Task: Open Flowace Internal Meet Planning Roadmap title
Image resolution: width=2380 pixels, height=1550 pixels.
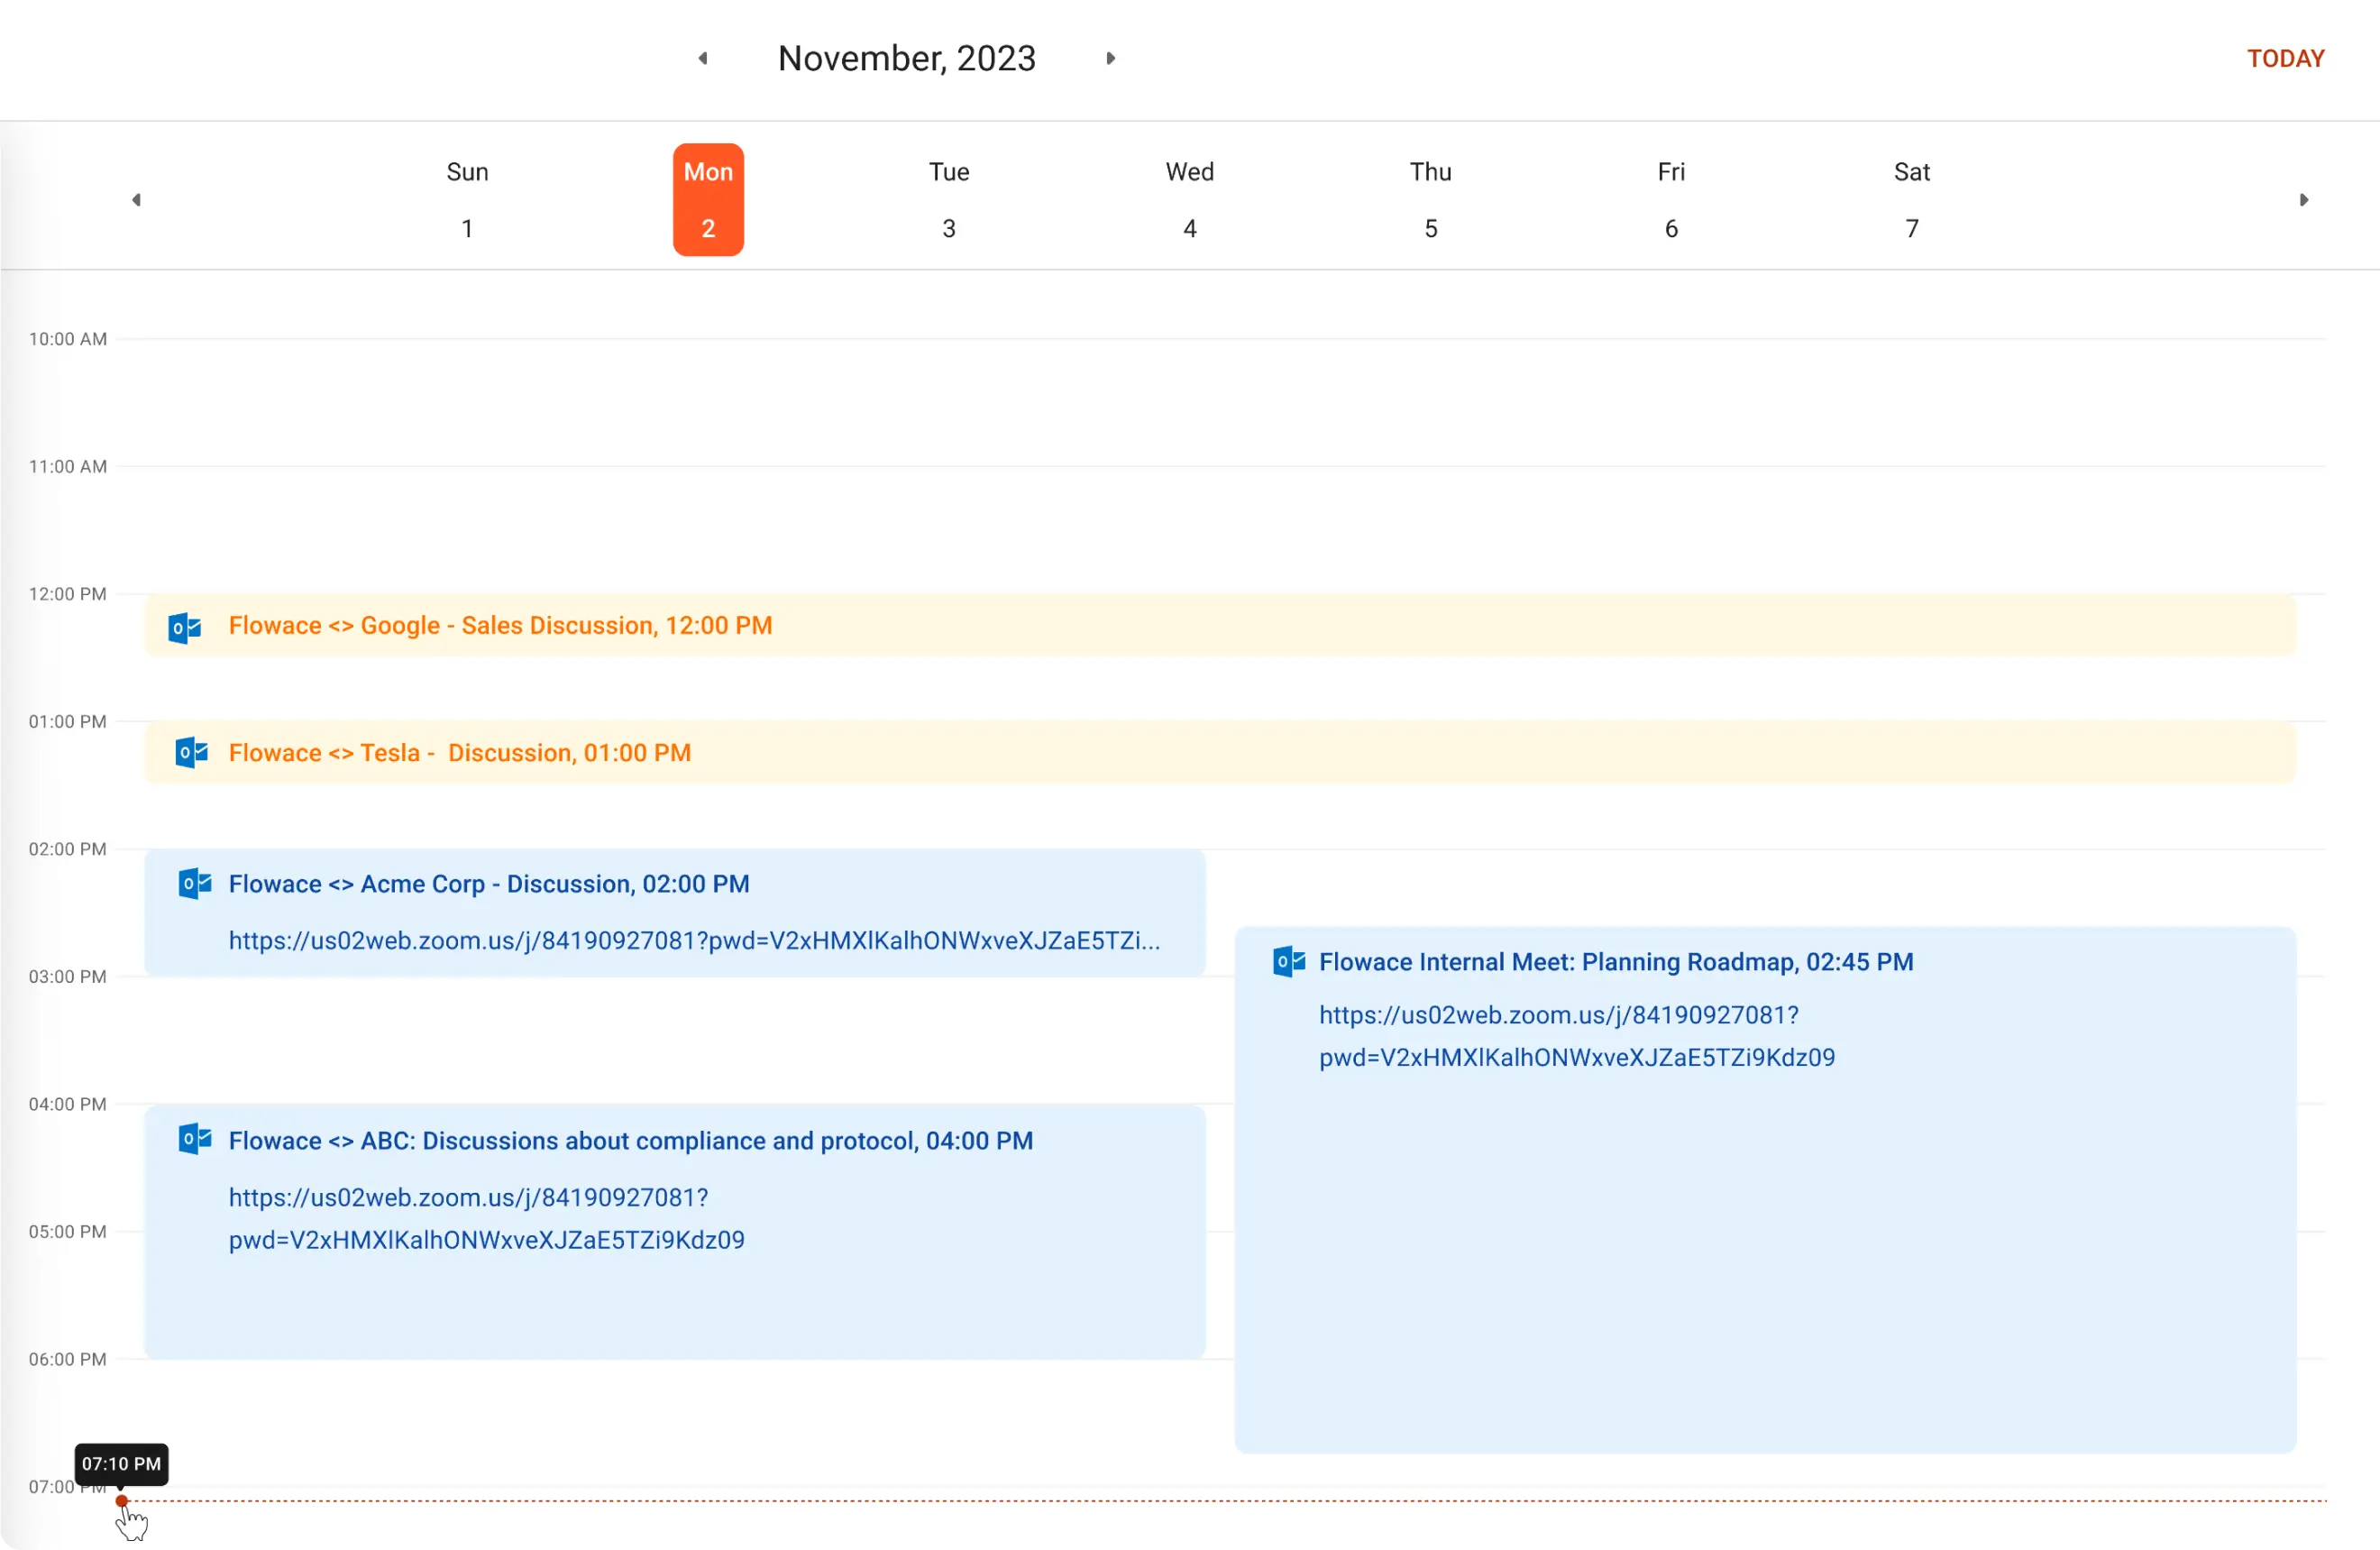Action: pyautogui.click(x=1616, y=962)
